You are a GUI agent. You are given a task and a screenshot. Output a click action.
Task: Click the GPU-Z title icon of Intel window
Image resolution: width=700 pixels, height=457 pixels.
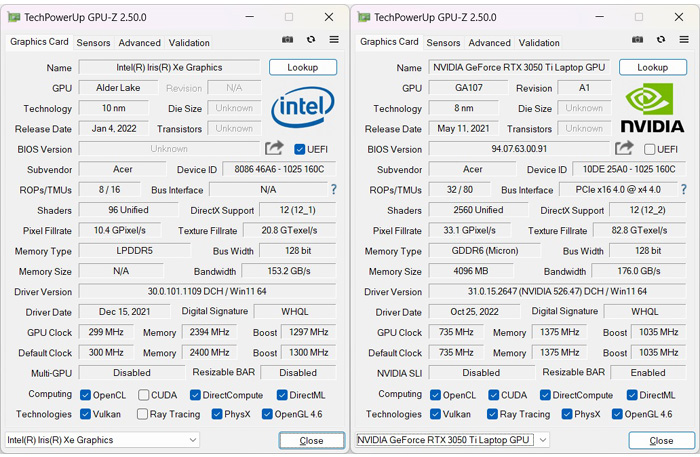[14, 17]
